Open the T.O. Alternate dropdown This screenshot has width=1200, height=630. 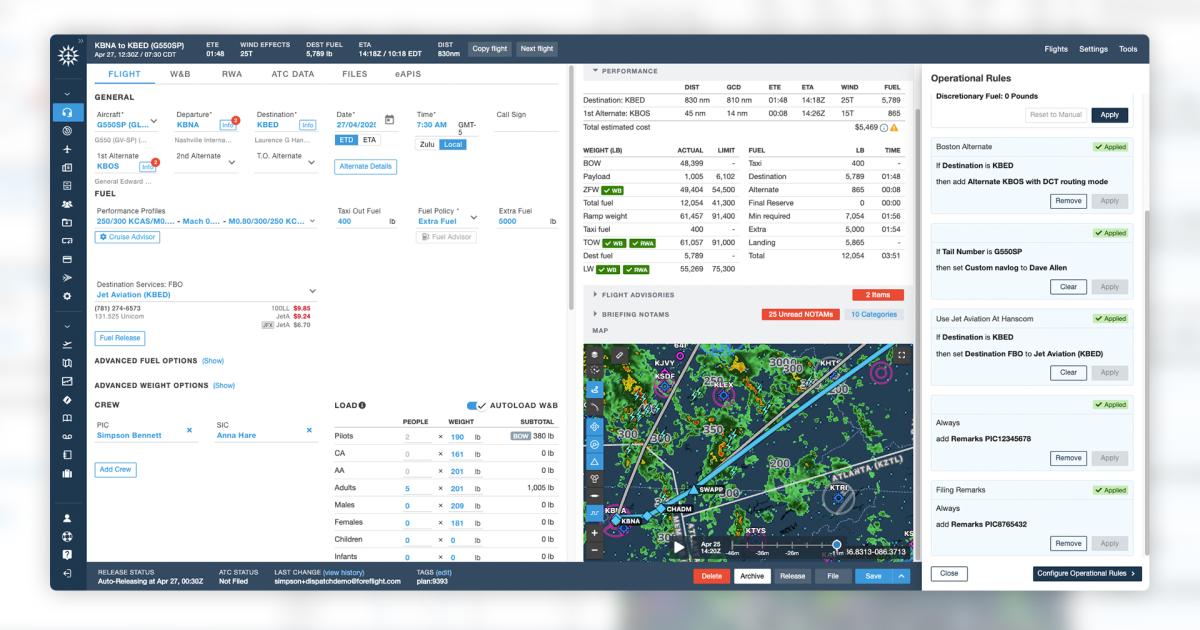[x=311, y=161]
